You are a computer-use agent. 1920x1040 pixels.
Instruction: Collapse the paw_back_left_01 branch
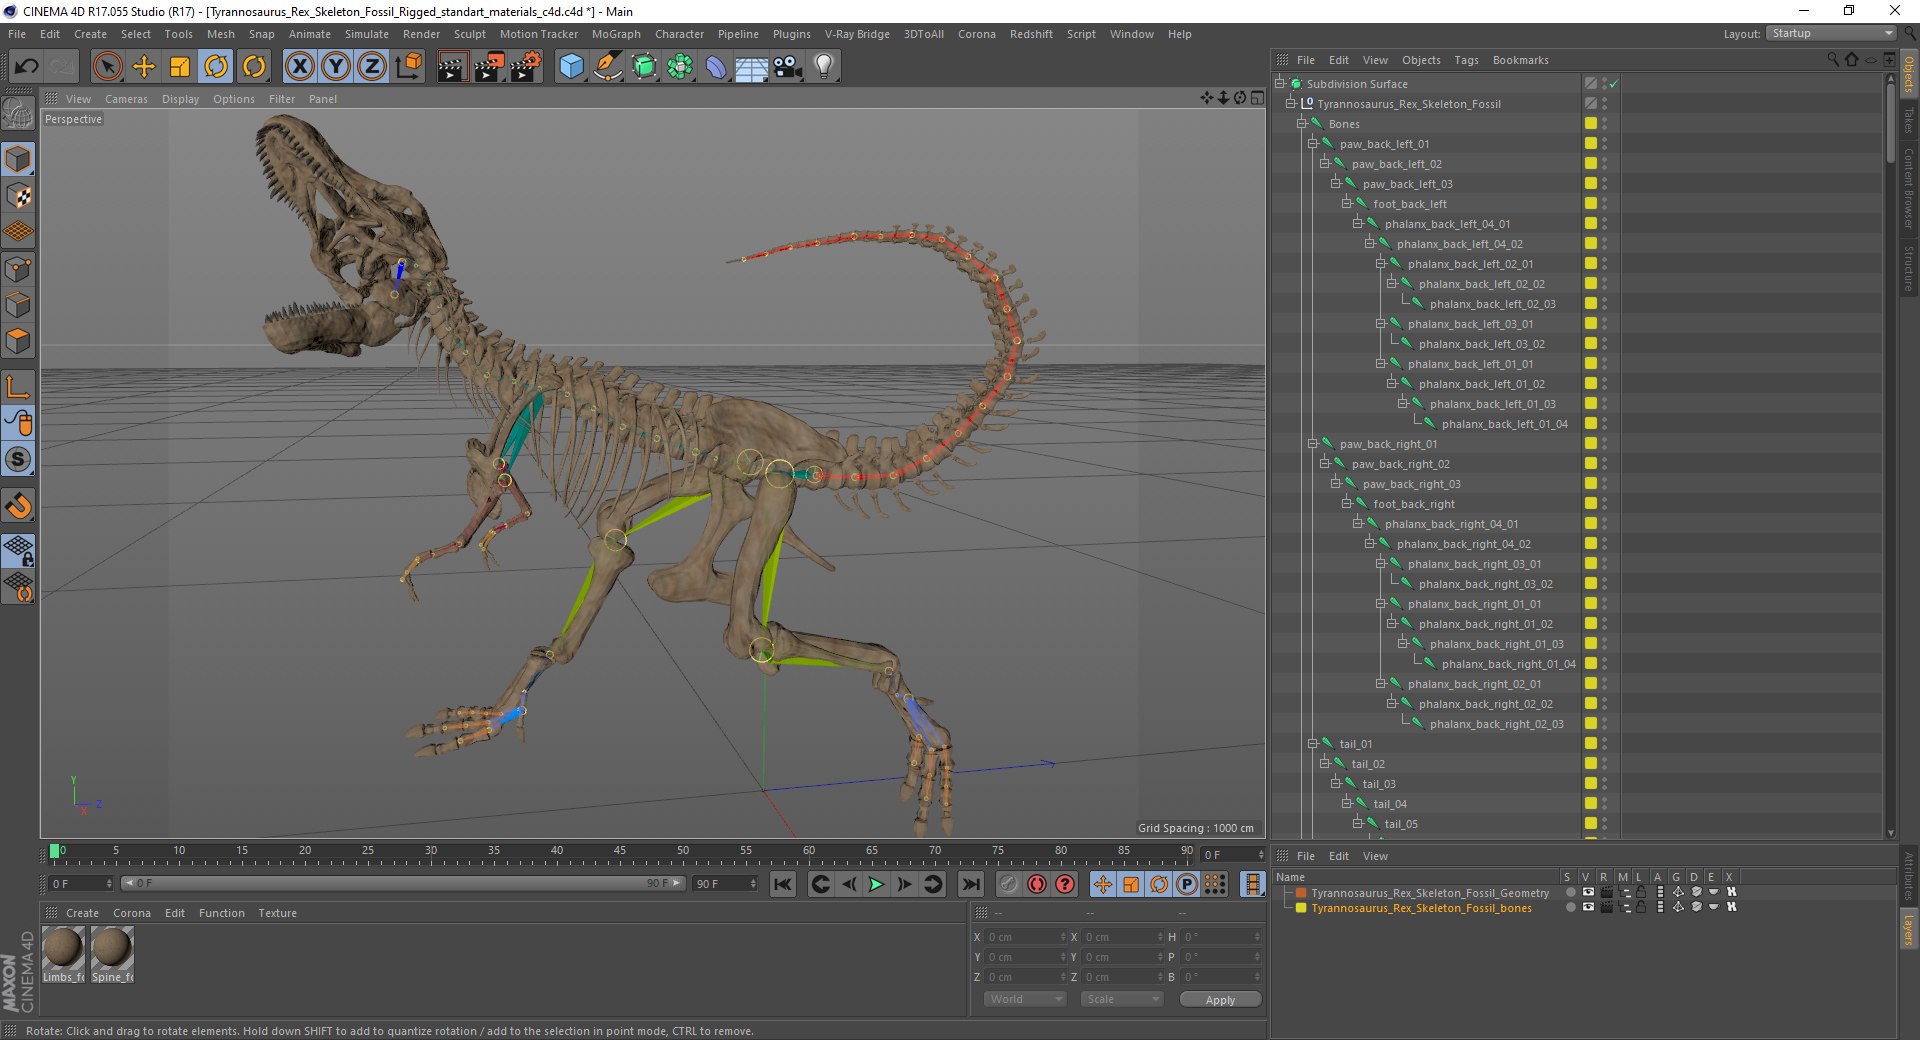pyautogui.click(x=1313, y=144)
